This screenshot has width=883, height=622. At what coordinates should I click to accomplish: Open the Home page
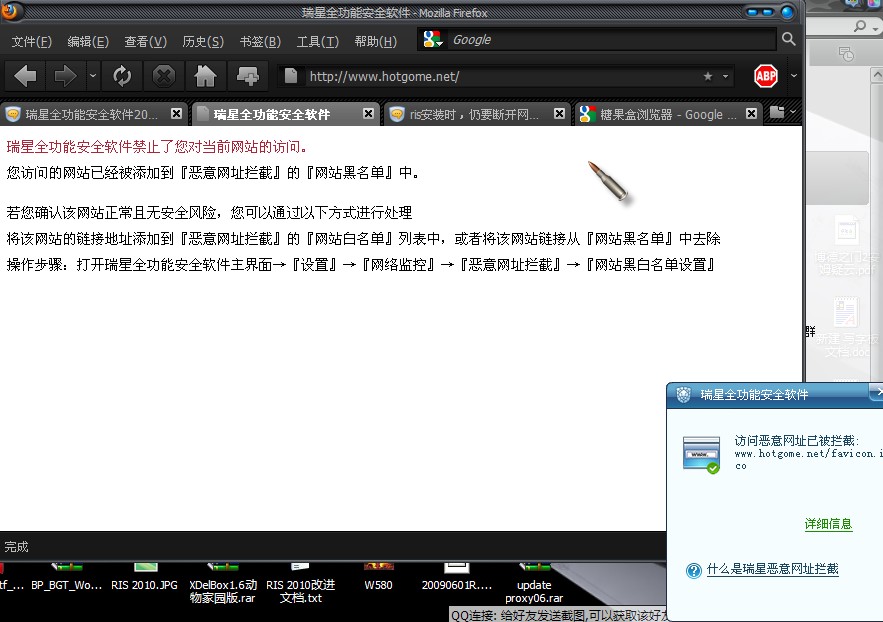[x=205, y=76]
